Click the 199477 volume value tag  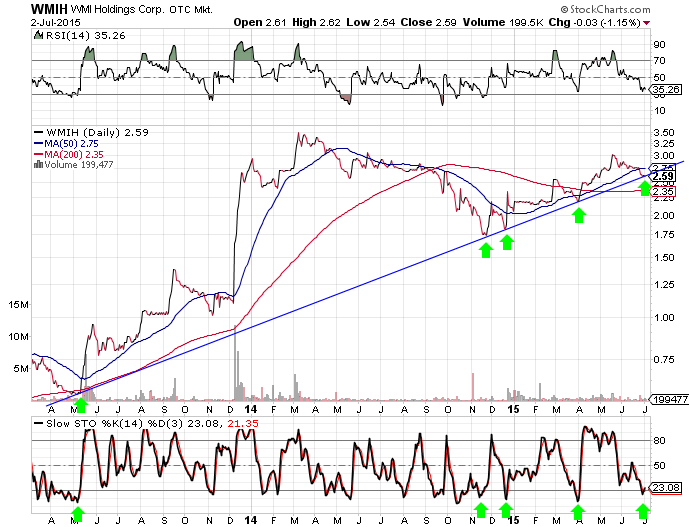pos(670,399)
